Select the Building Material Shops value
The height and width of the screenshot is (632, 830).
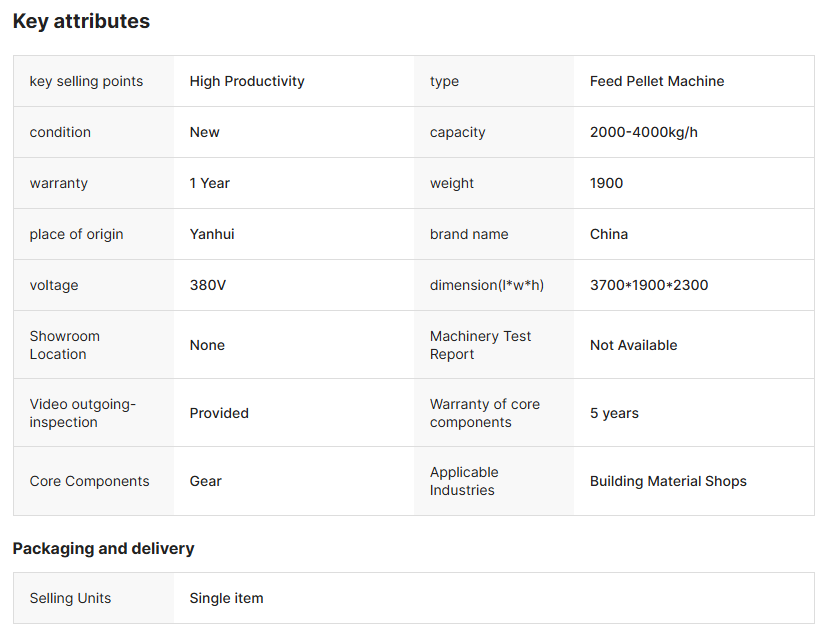(x=668, y=481)
